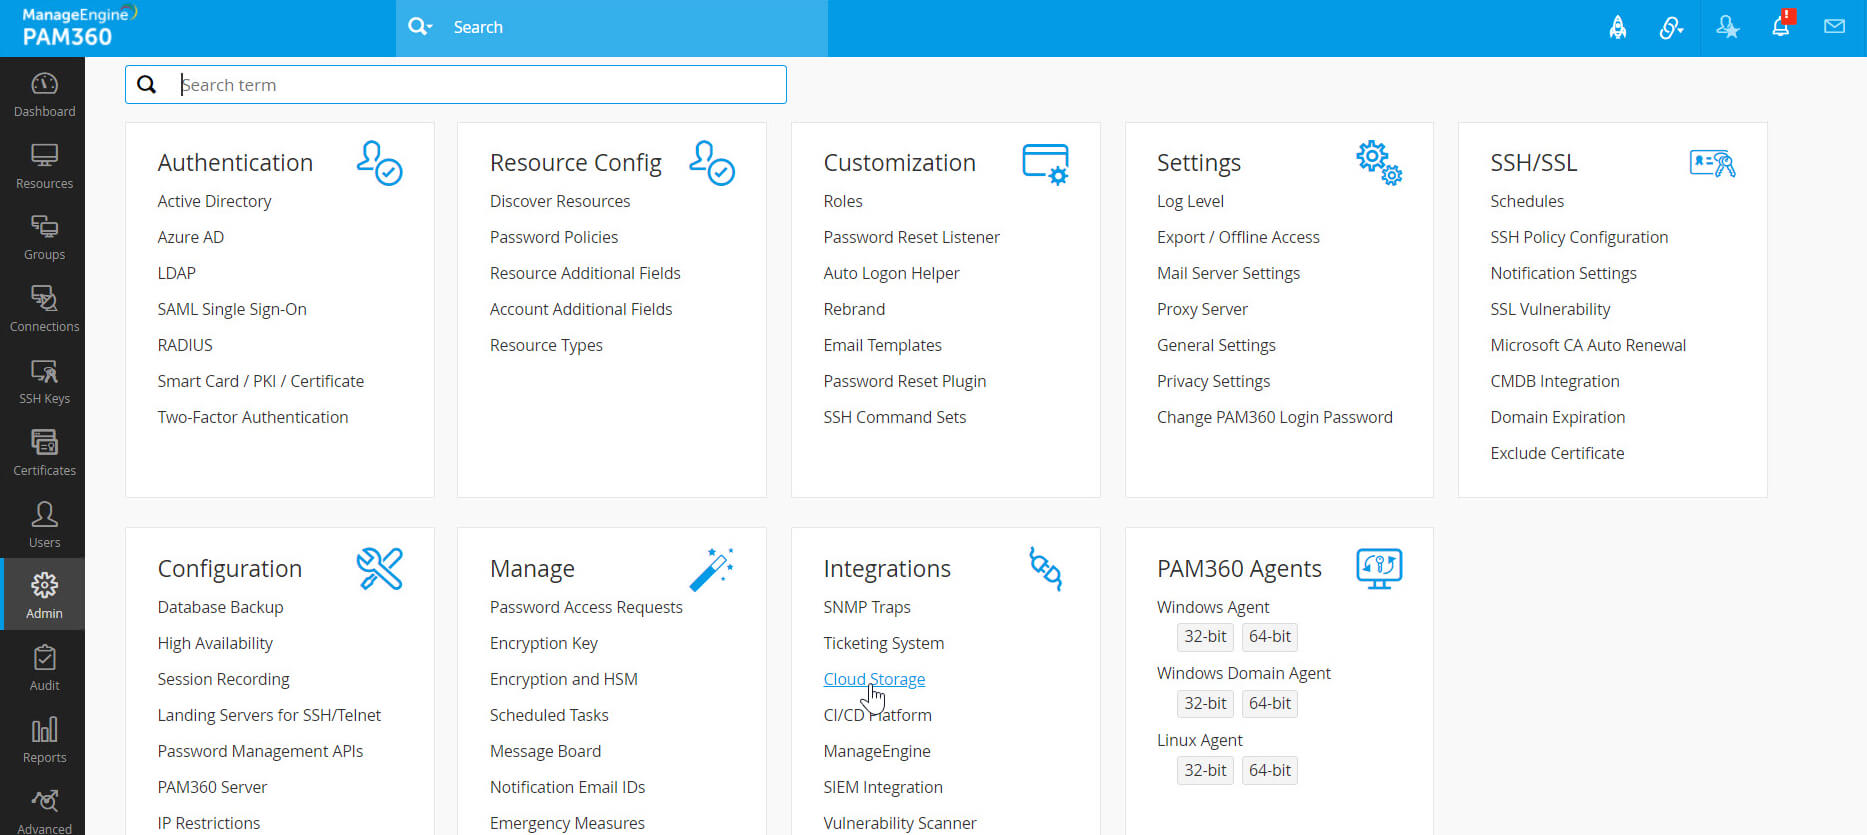Open Database Backup
1867x835 pixels.
pyautogui.click(x=220, y=607)
